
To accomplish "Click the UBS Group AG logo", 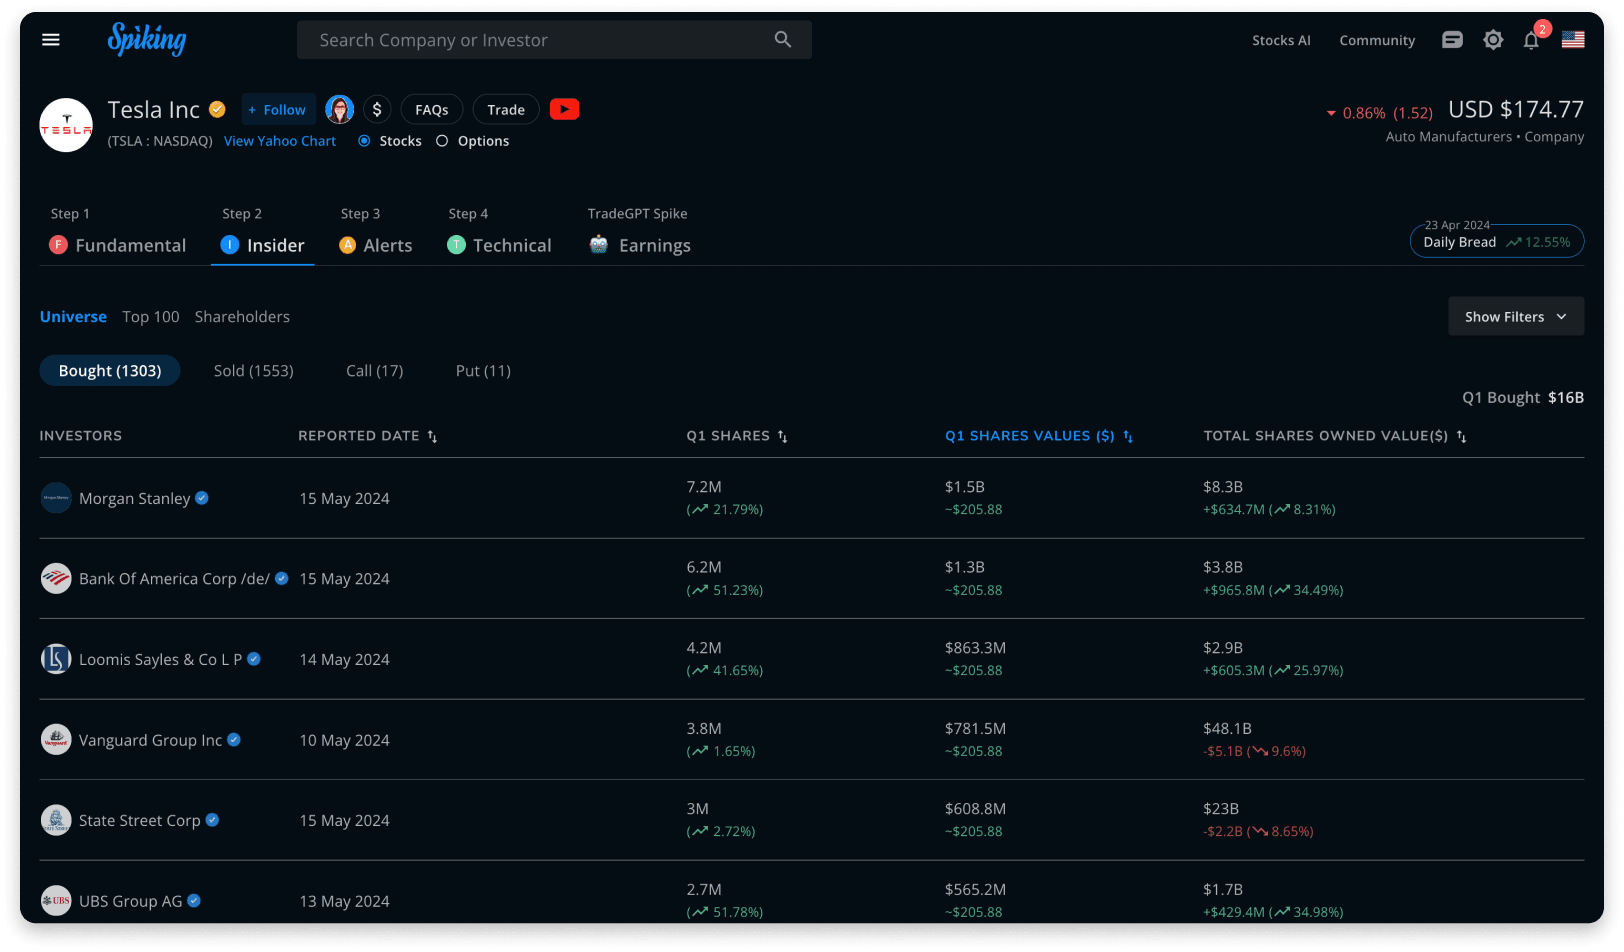I will 56,901.
